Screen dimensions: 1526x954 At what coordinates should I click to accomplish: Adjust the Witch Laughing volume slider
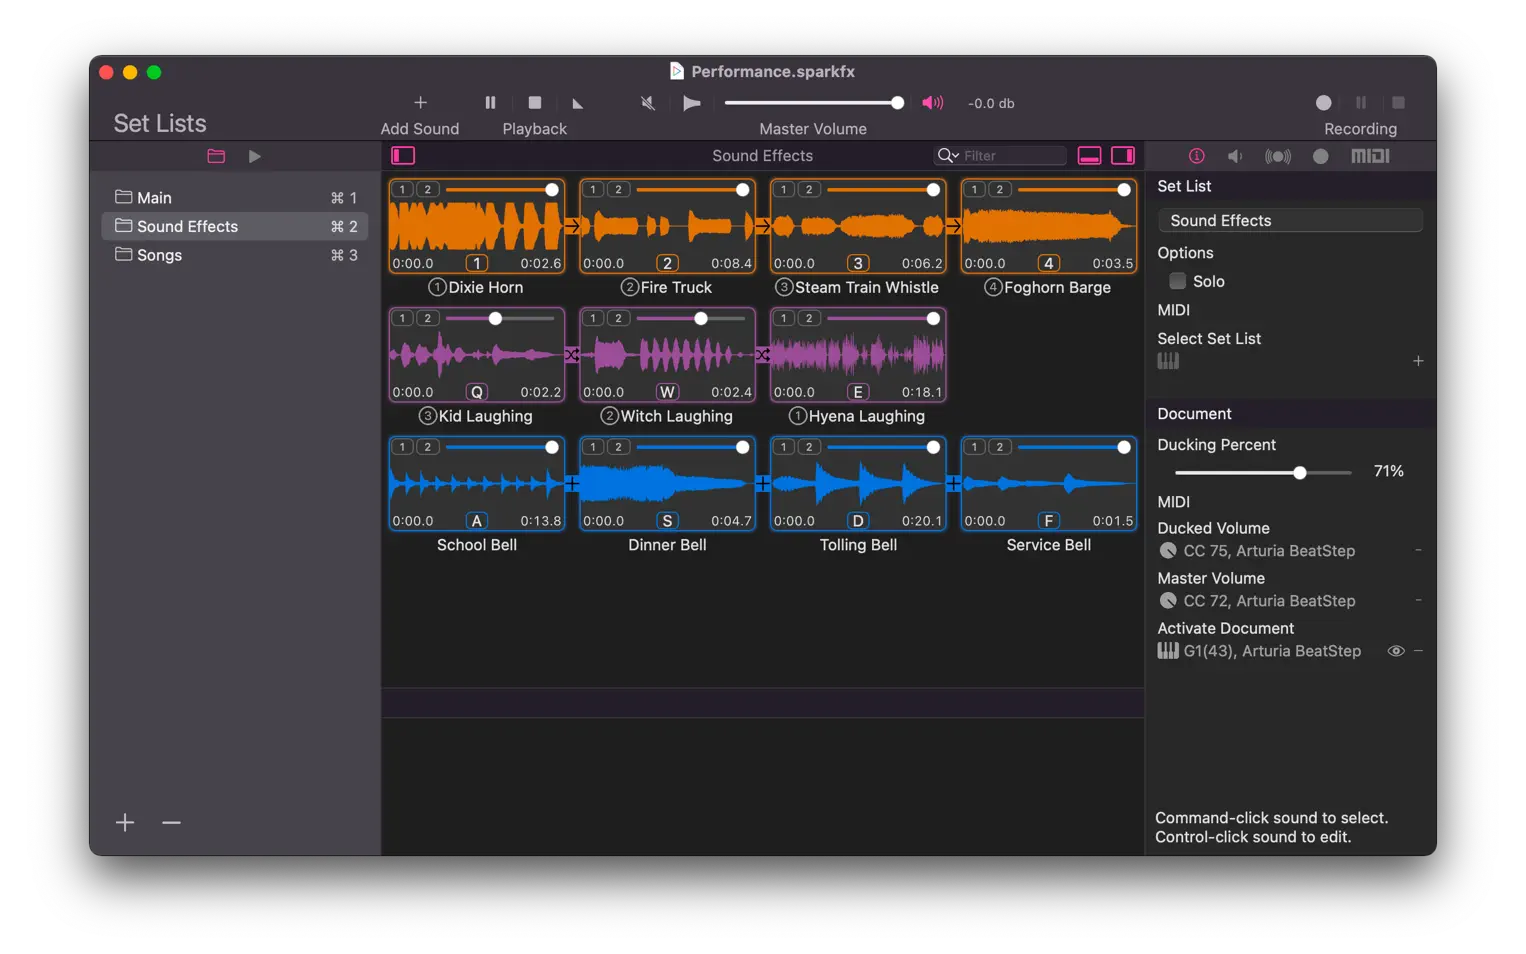click(691, 318)
